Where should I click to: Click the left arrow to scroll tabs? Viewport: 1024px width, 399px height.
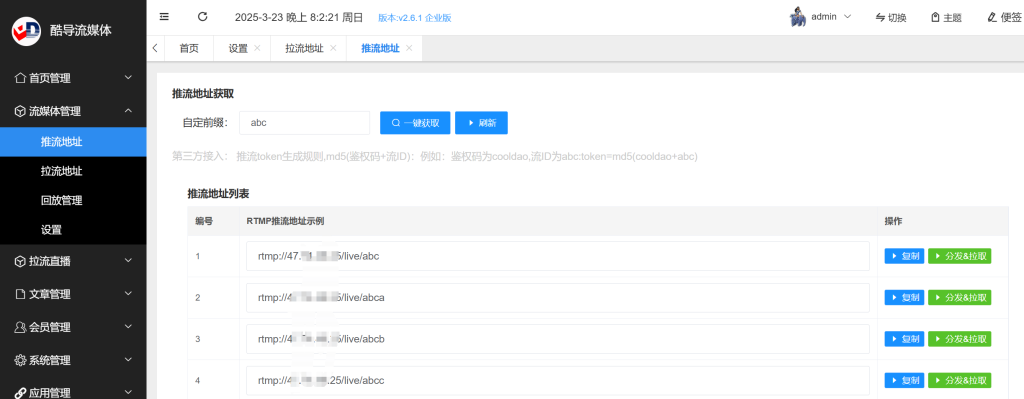coord(155,48)
